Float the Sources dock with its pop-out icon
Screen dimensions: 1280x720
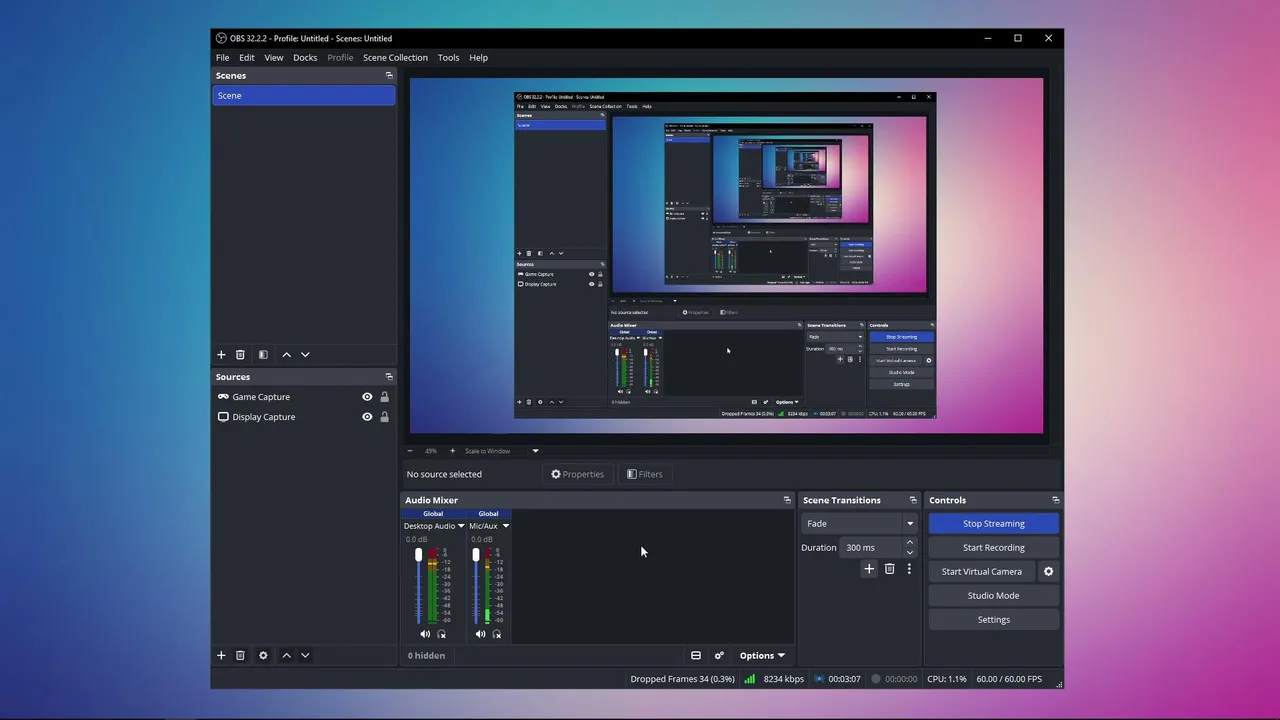(389, 376)
